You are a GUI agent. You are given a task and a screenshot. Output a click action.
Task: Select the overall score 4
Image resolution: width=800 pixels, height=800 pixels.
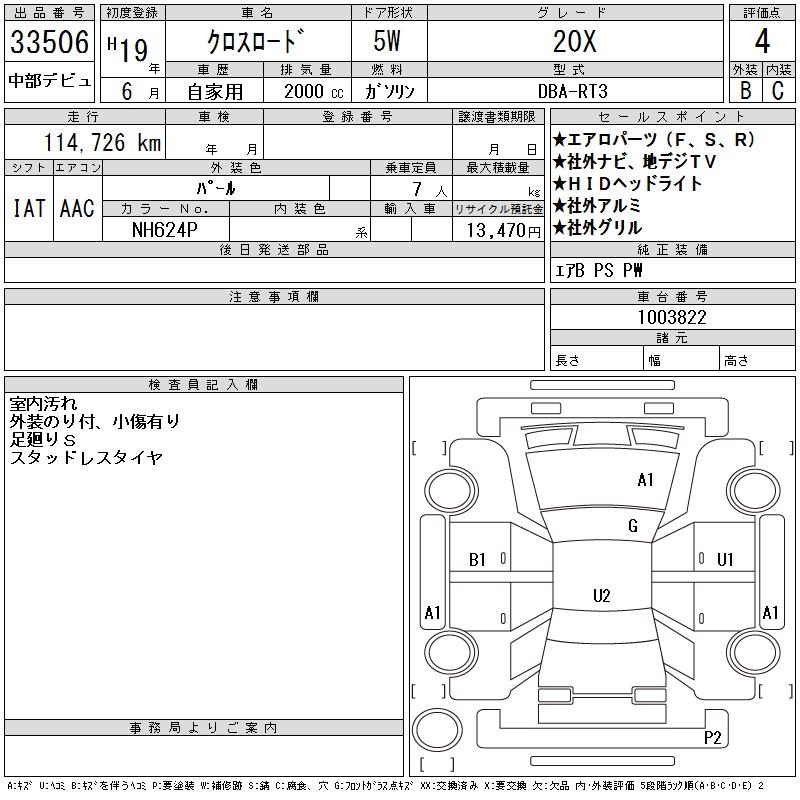pyautogui.click(x=762, y=41)
